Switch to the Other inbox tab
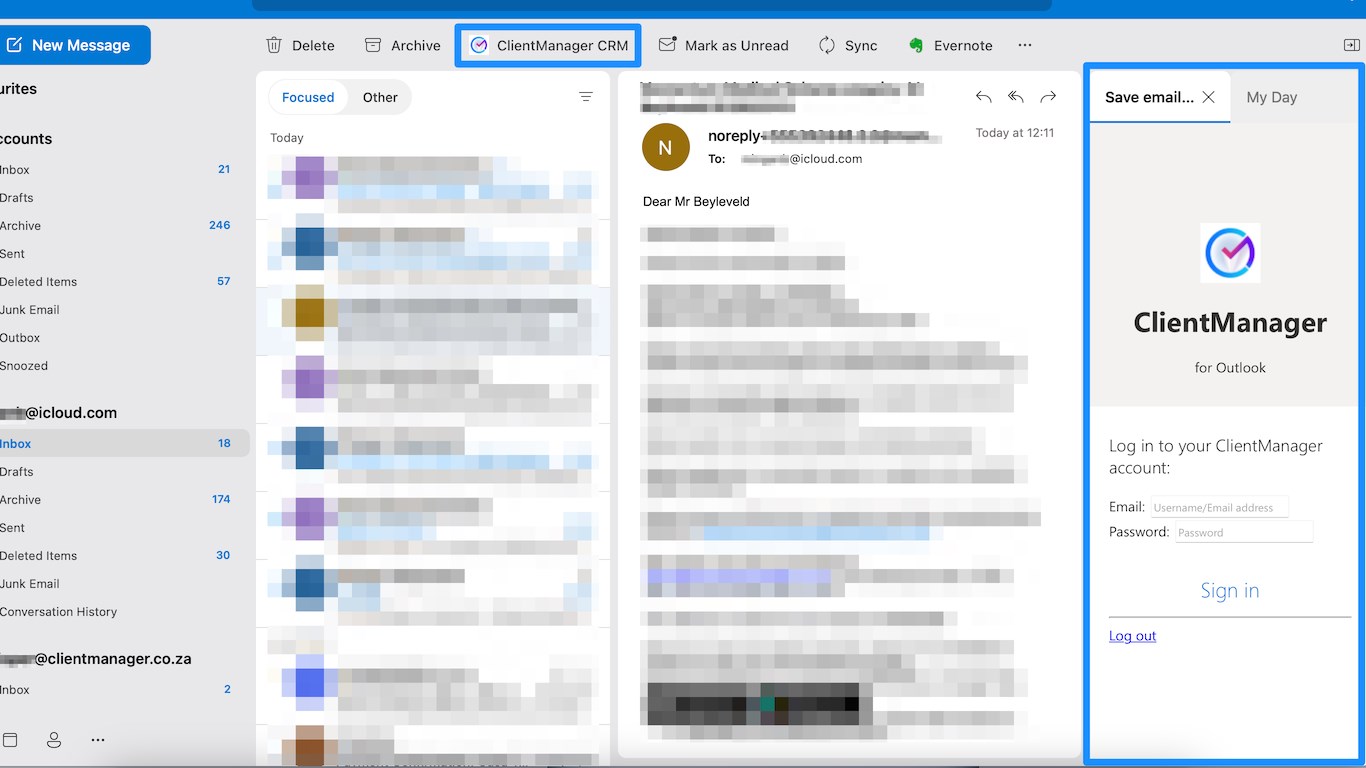Image resolution: width=1366 pixels, height=768 pixels. coord(380,97)
